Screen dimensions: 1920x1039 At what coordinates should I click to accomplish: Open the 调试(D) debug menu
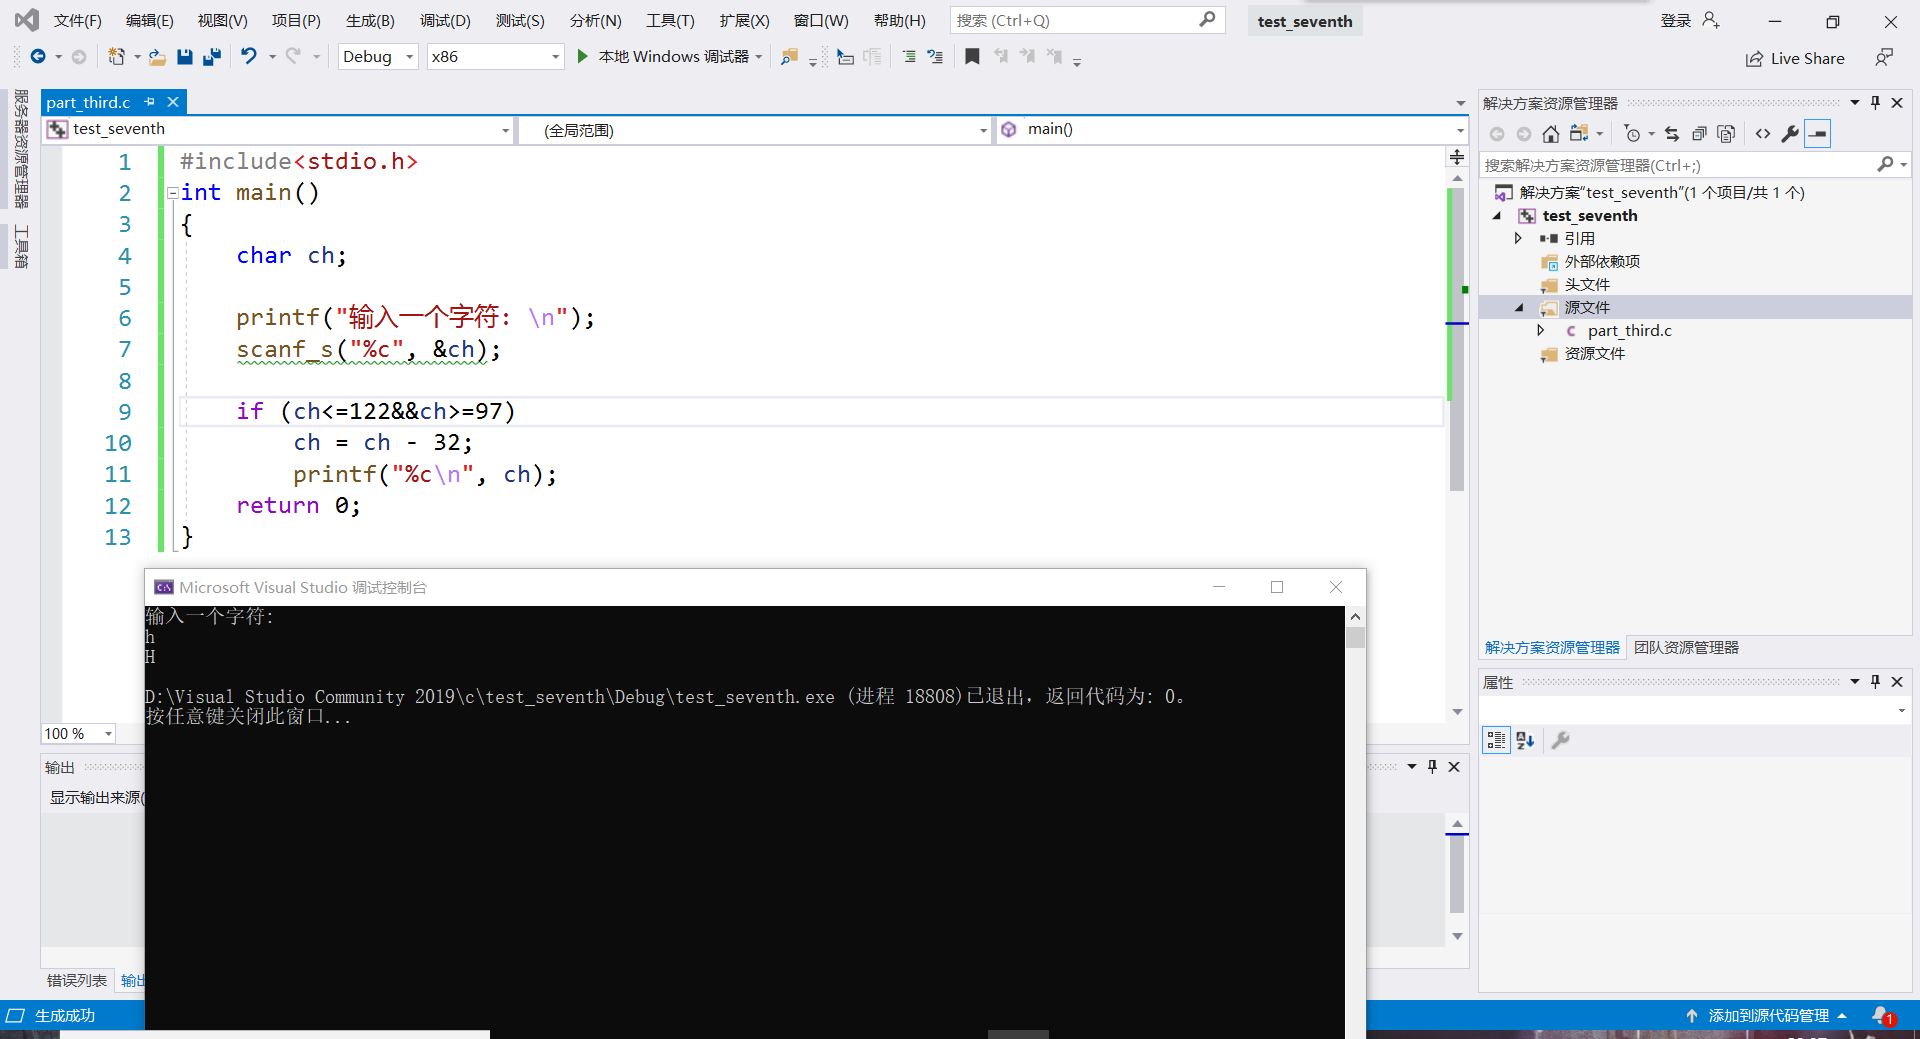tap(444, 20)
